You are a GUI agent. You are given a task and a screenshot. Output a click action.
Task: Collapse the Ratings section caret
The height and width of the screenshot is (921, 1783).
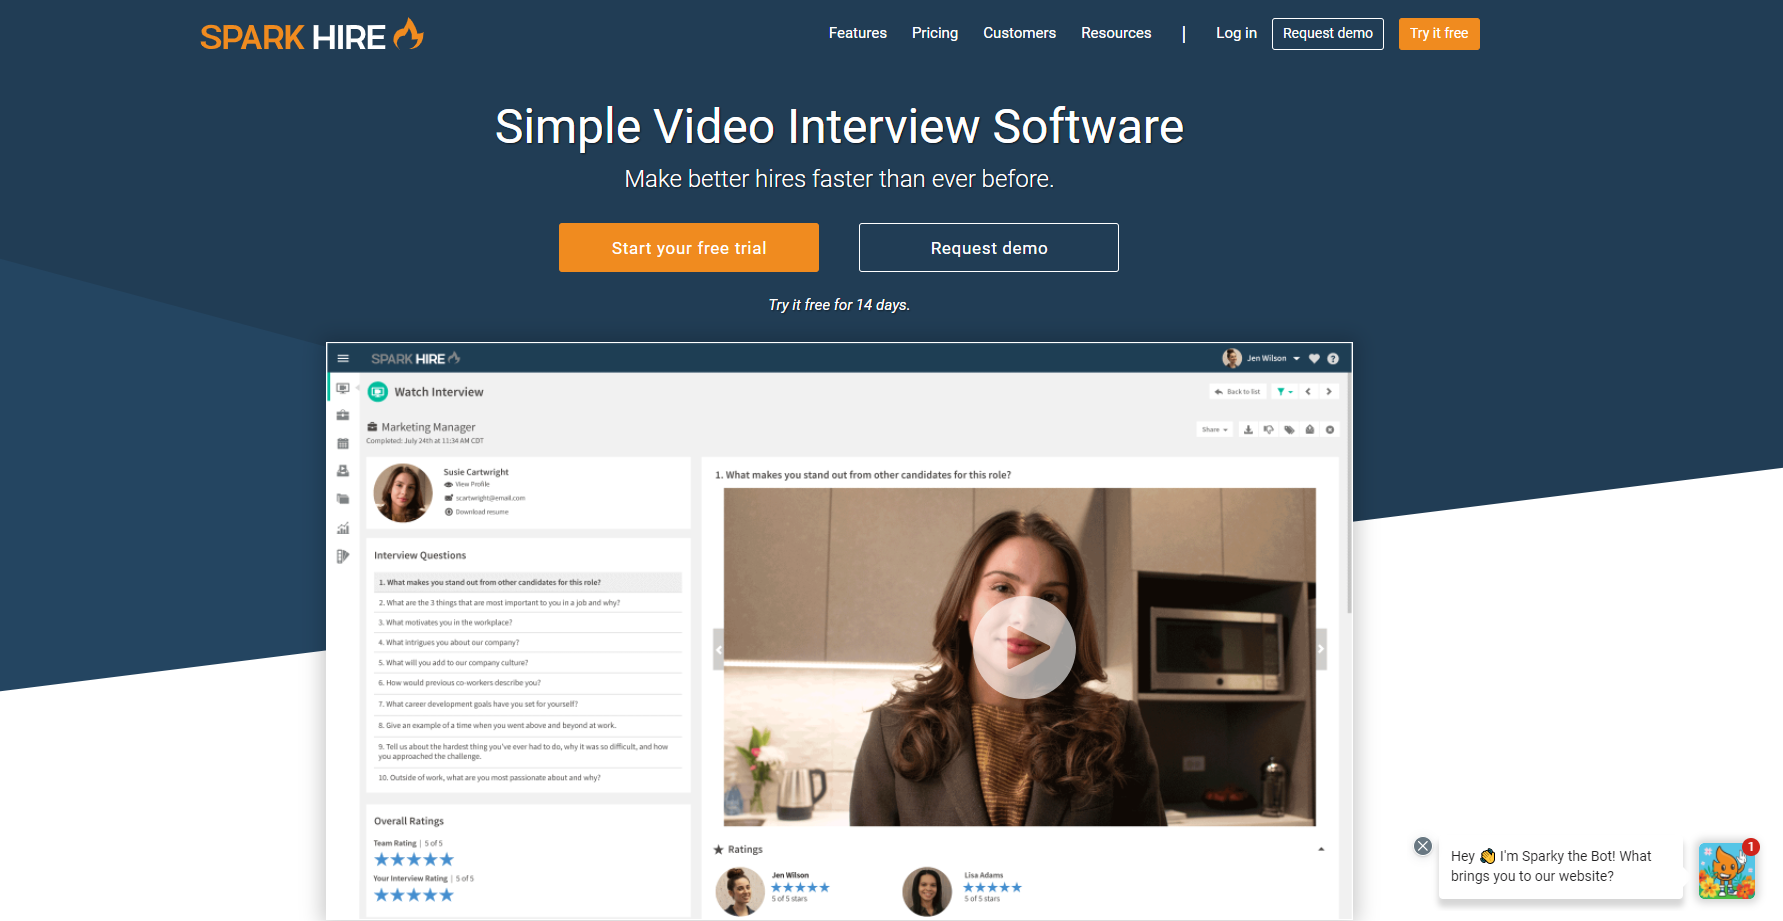1321,849
